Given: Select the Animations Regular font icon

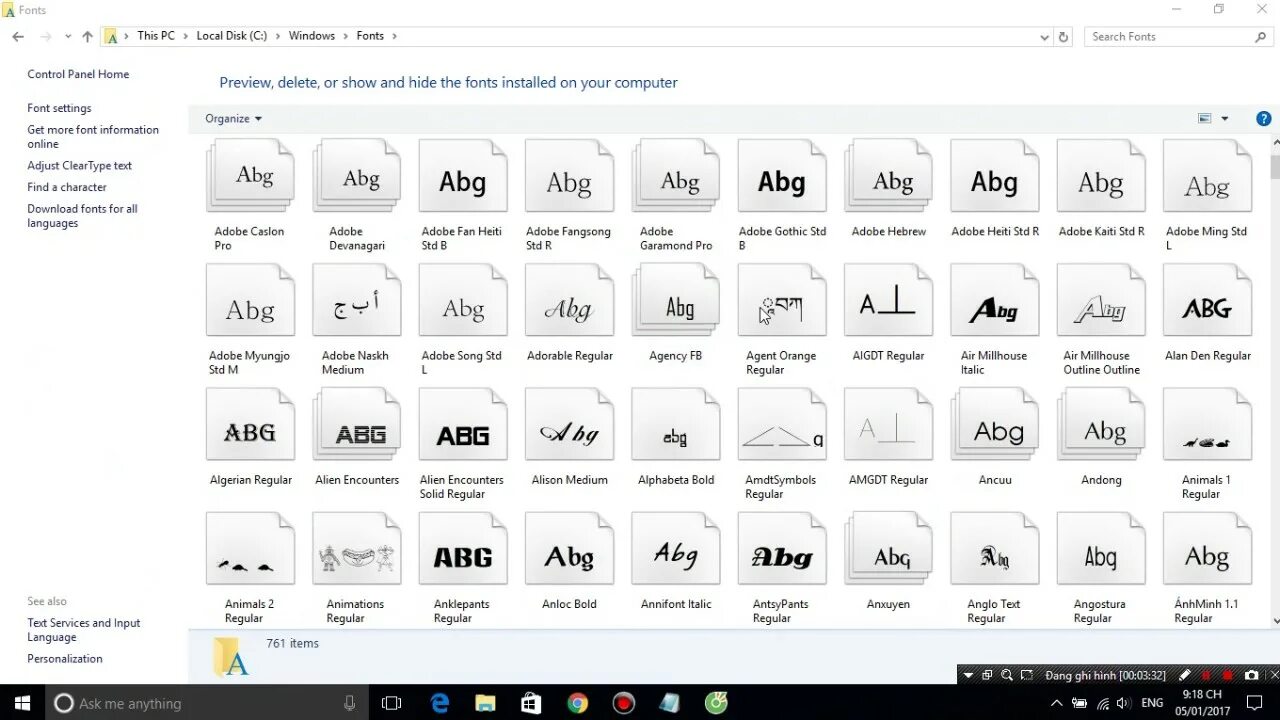Looking at the screenshot, I should pos(356,548).
